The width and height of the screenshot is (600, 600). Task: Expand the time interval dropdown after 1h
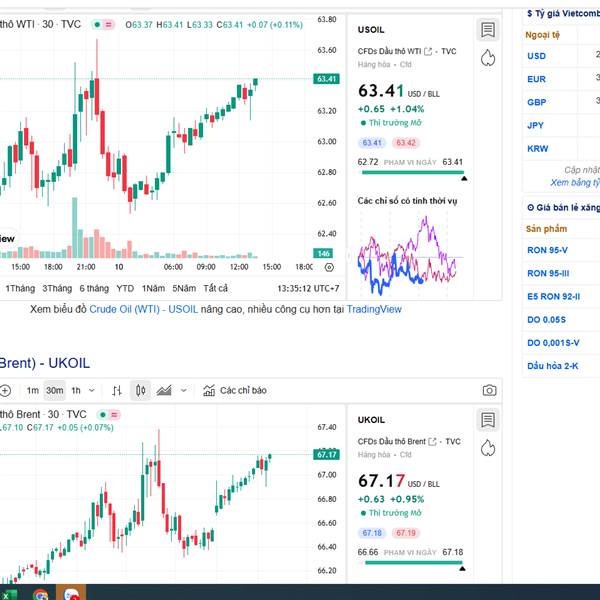click(91, 391)
